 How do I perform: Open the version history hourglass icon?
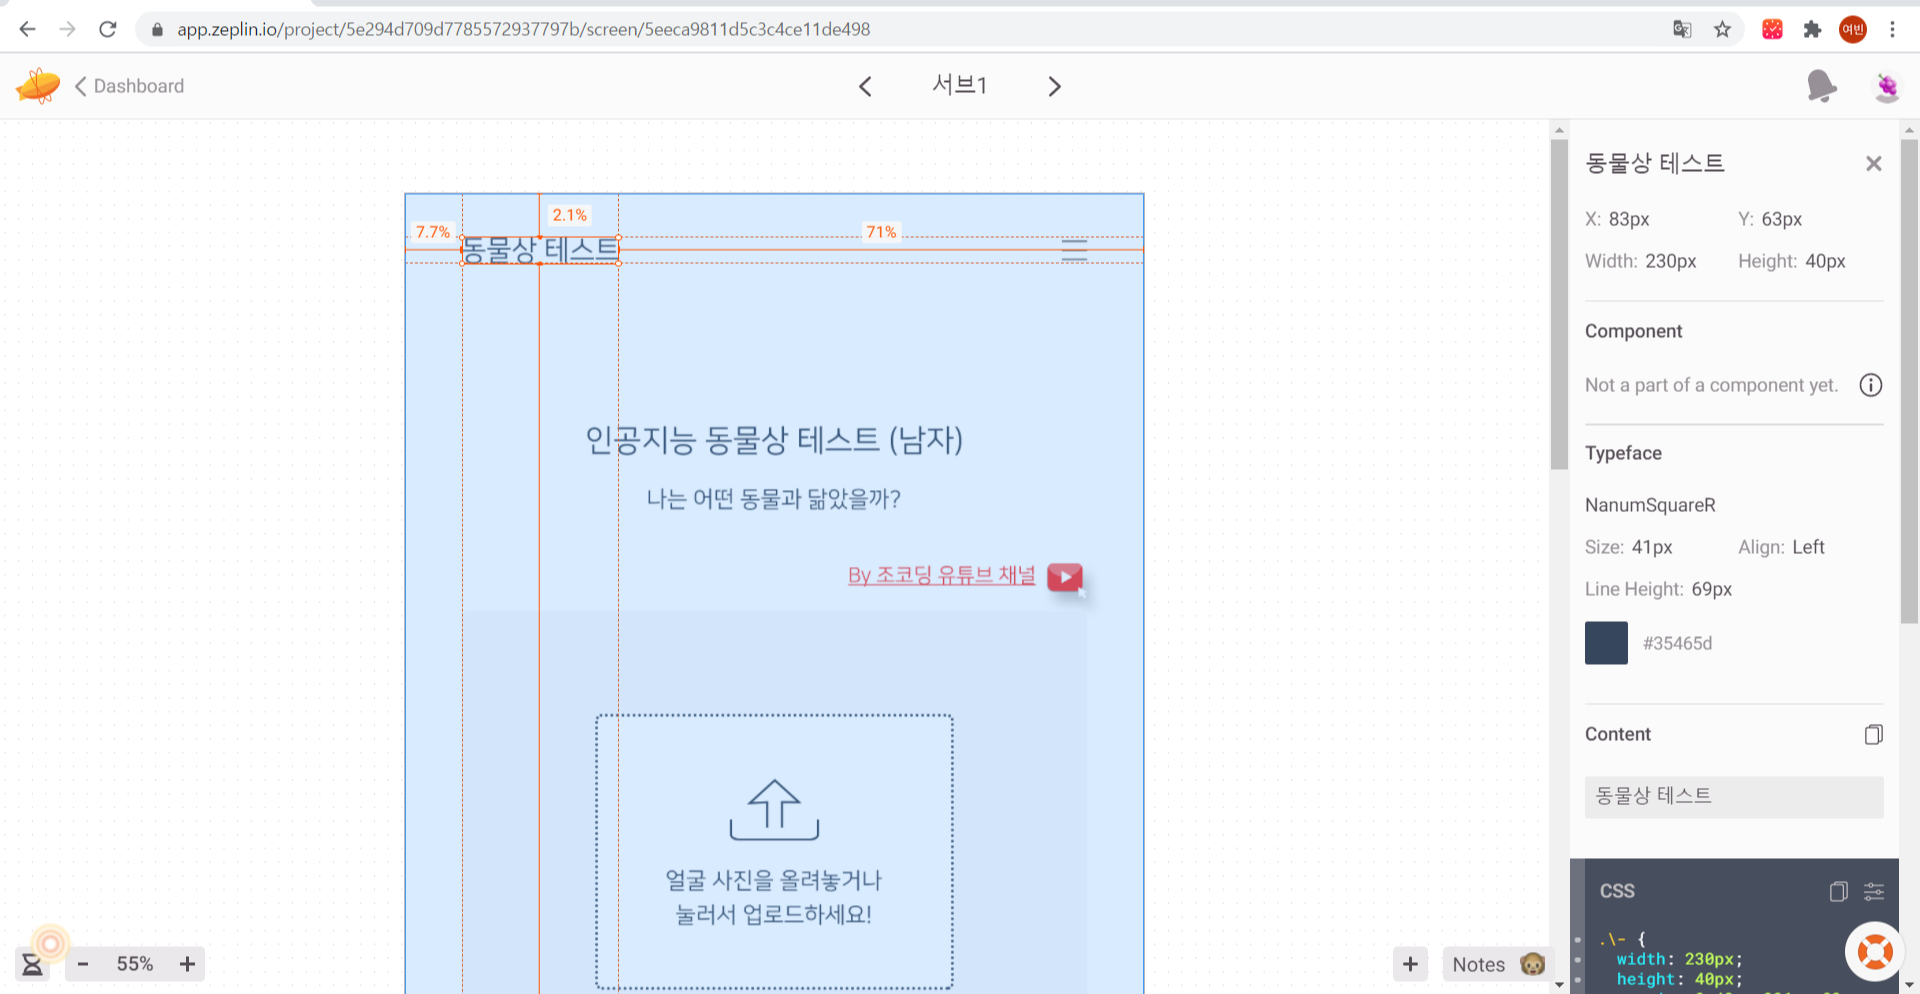[x=32, y=964]
